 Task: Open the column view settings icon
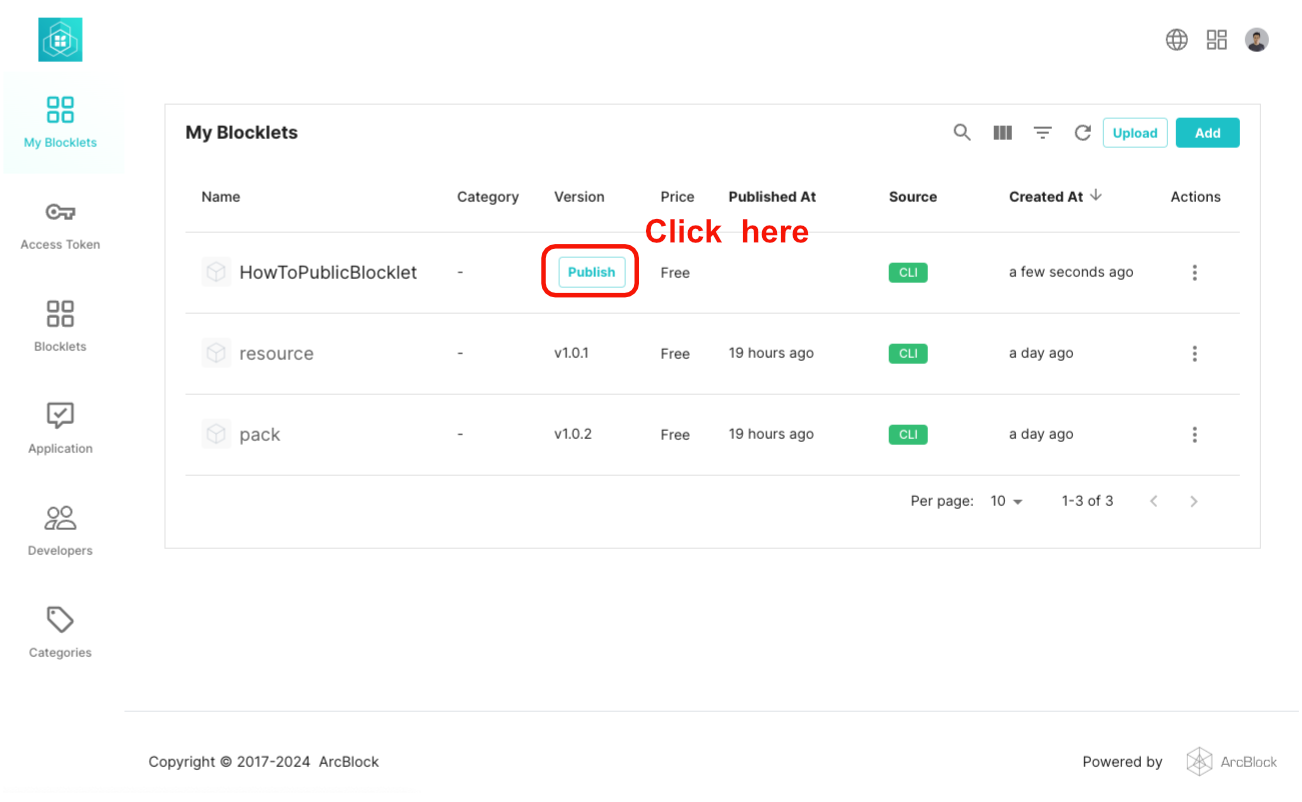point(1002,133)
